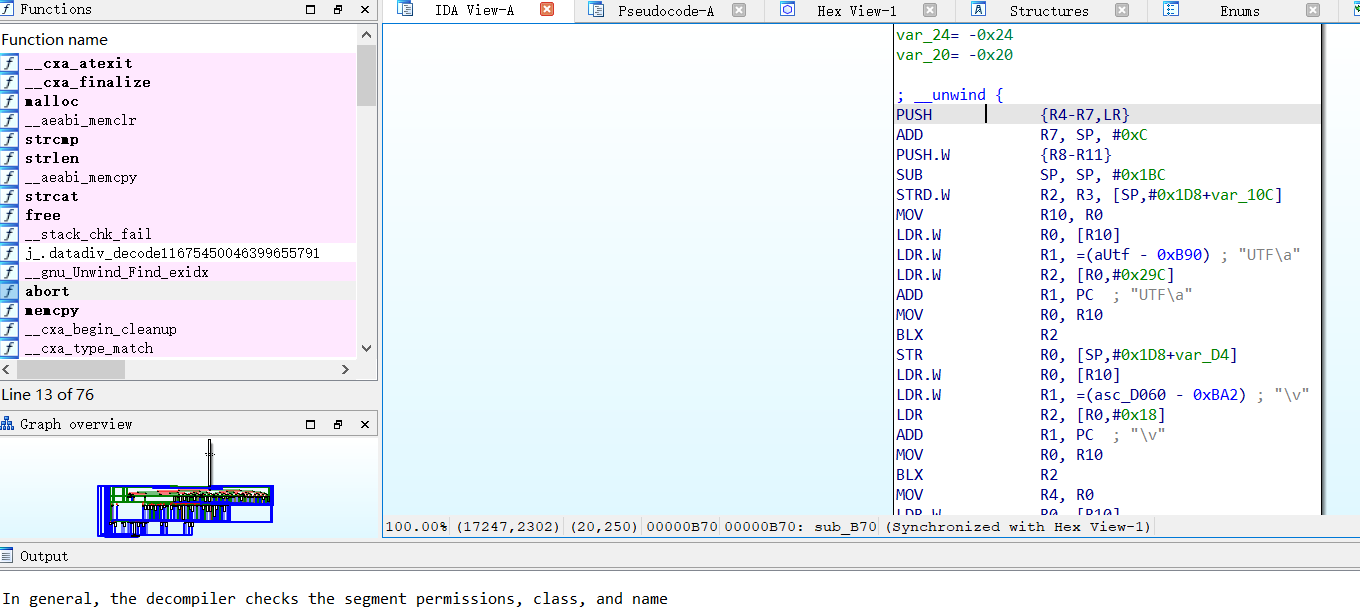
Task: Open the Enums tab
Action: [x=1239, y=11]
